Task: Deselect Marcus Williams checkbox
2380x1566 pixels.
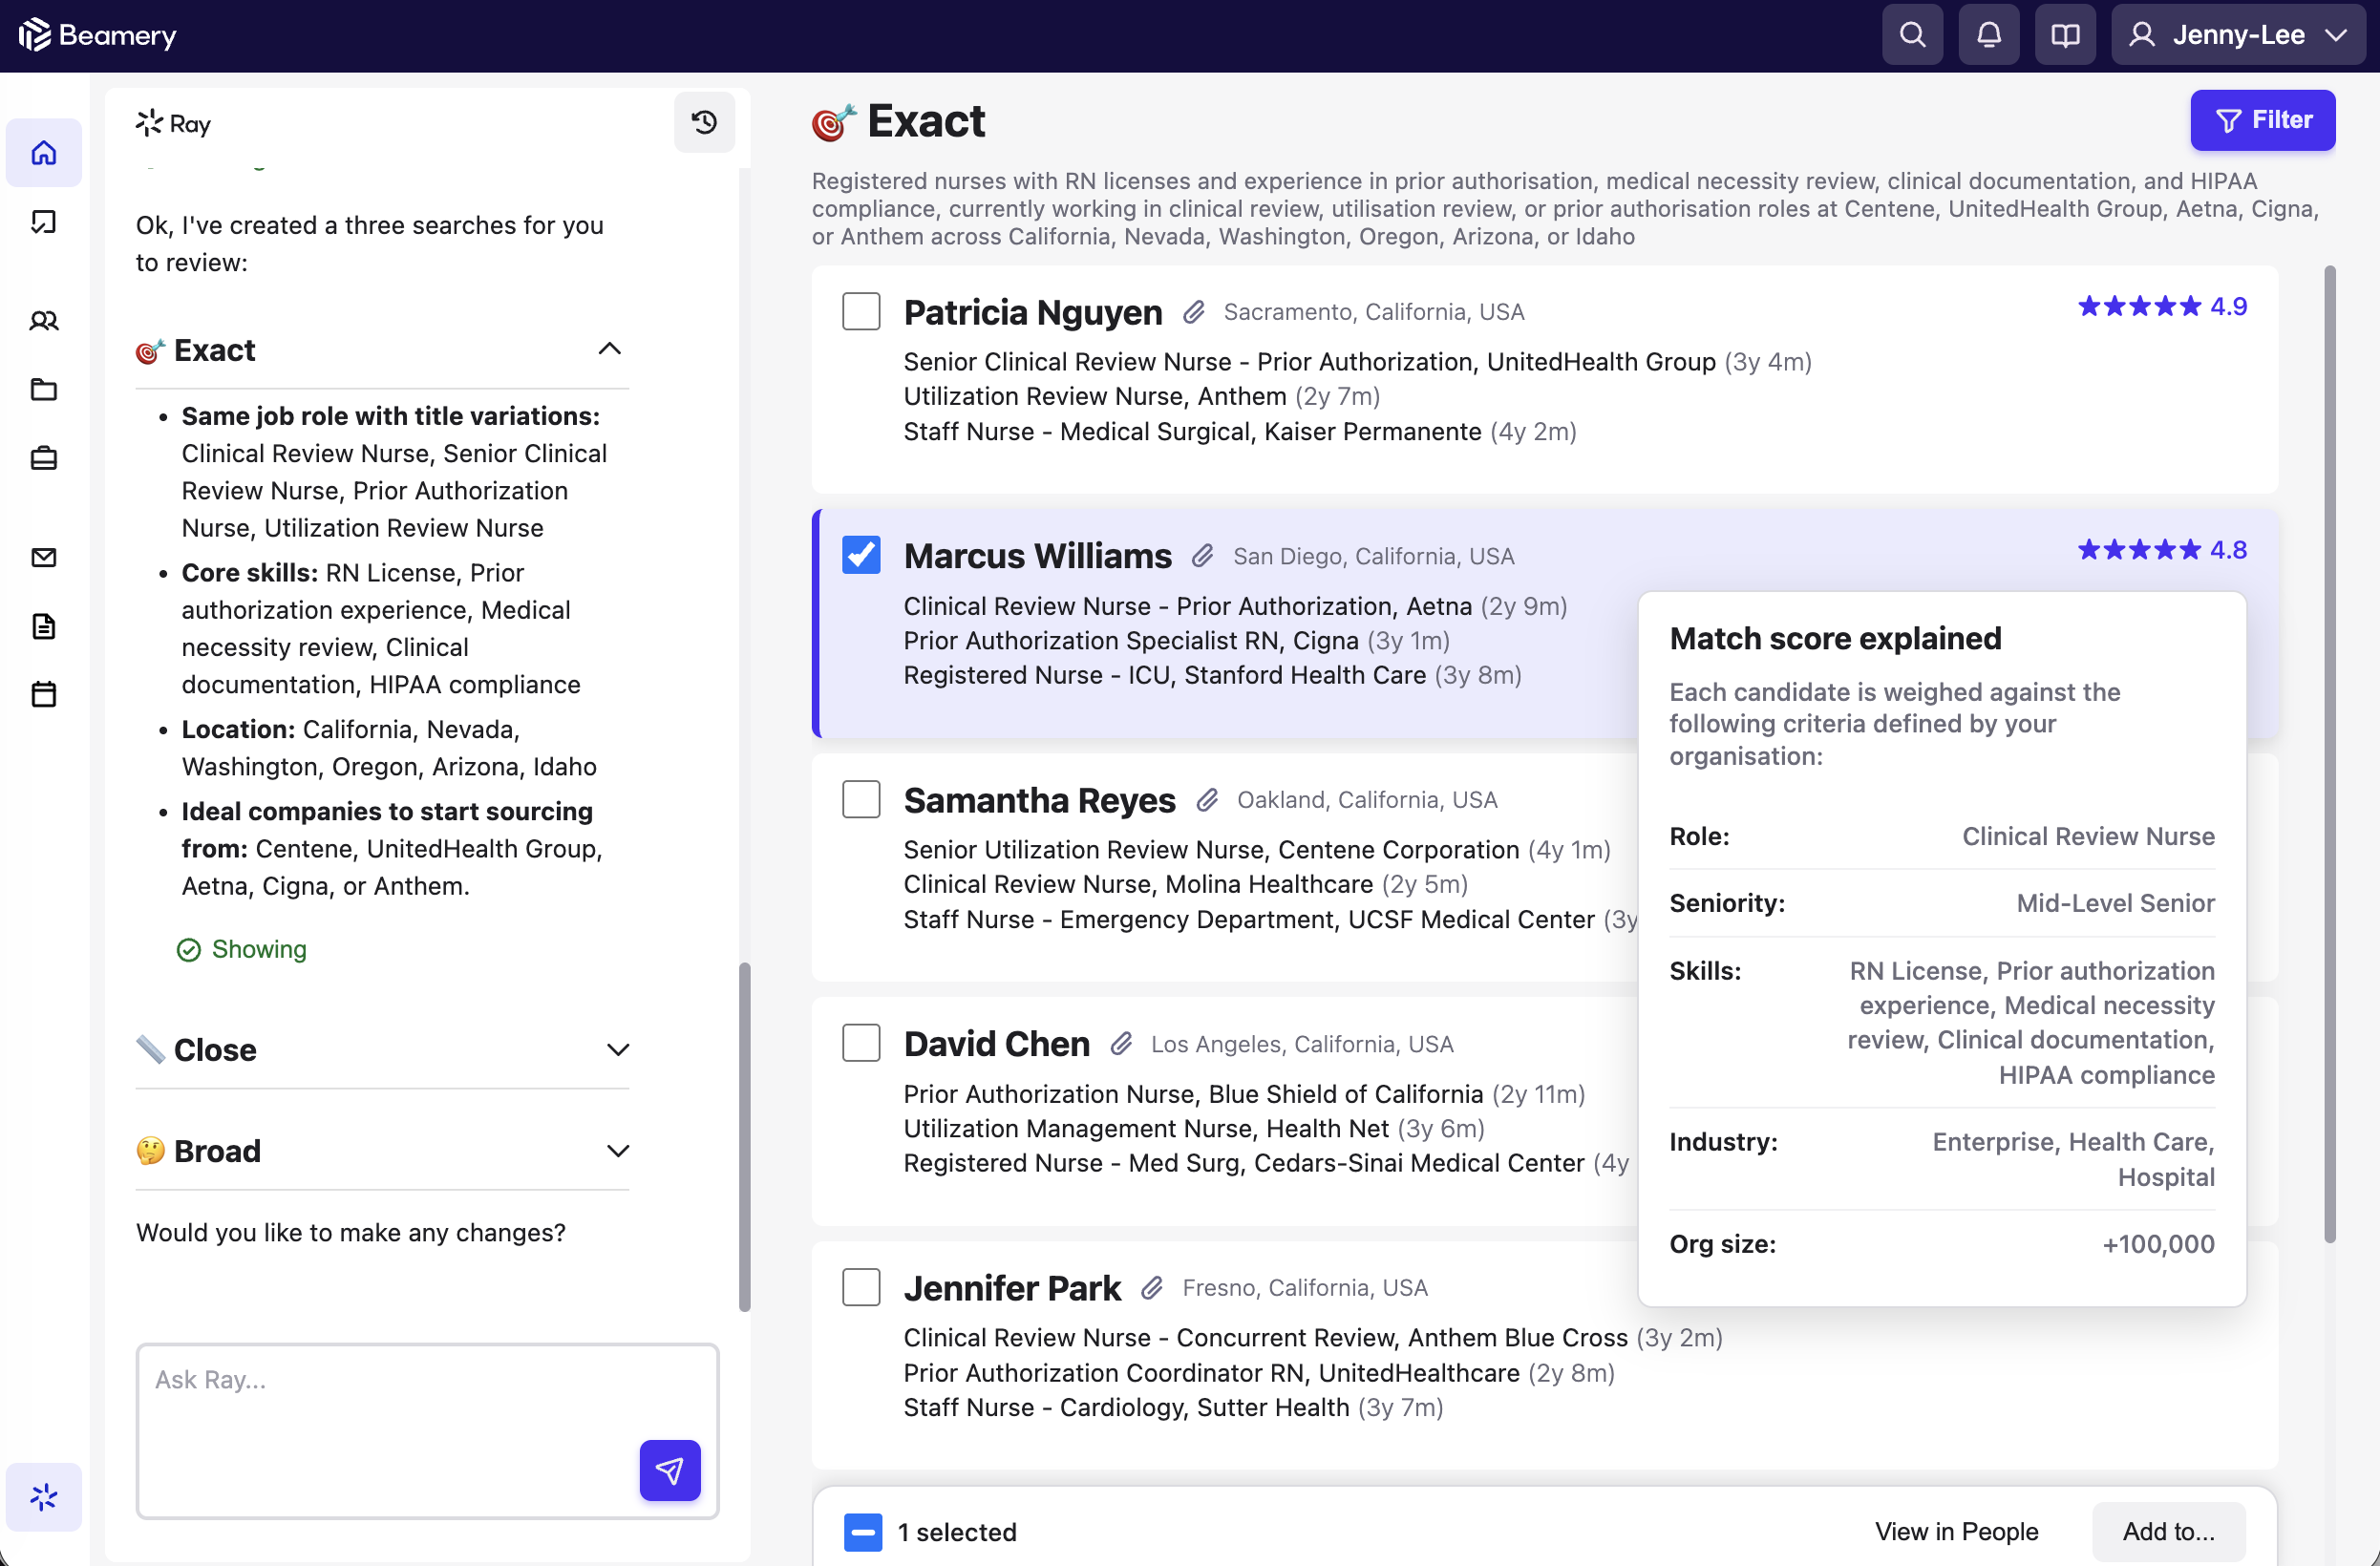Action: (861, 555)
